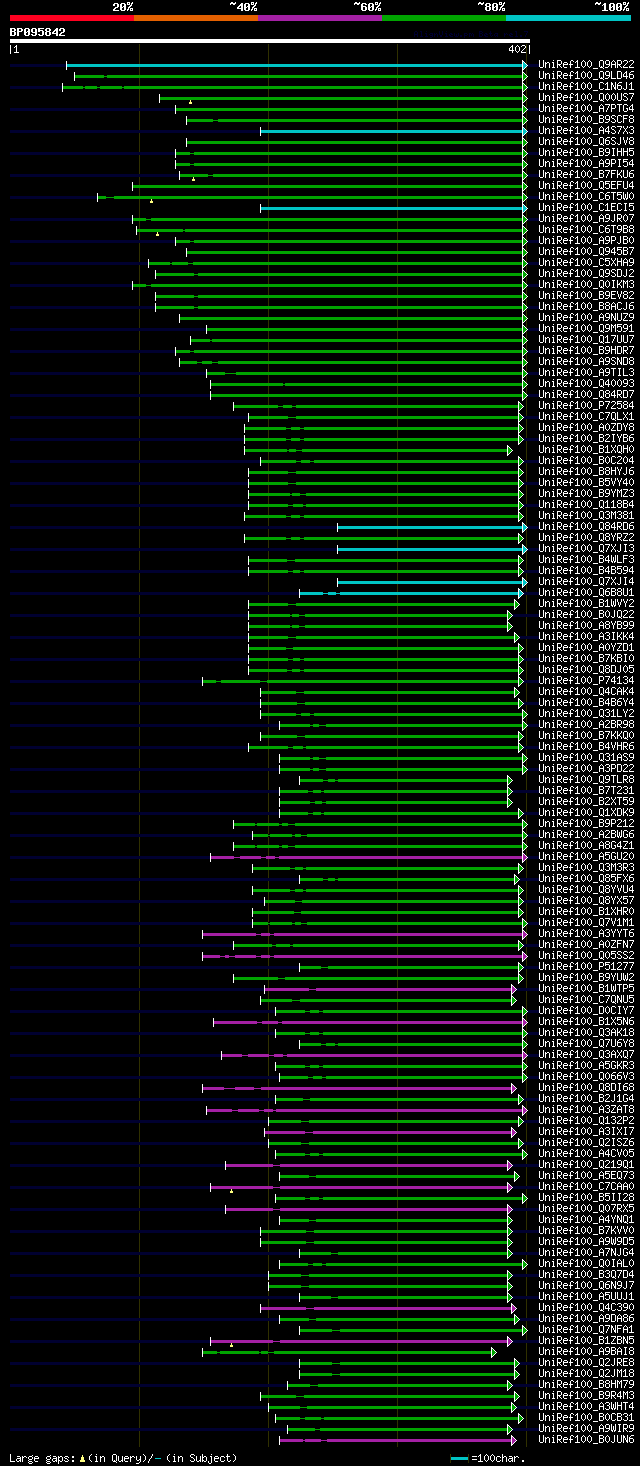
Task: Select the UniRef100_Q31AS9 label
Action: pos(586,757)
